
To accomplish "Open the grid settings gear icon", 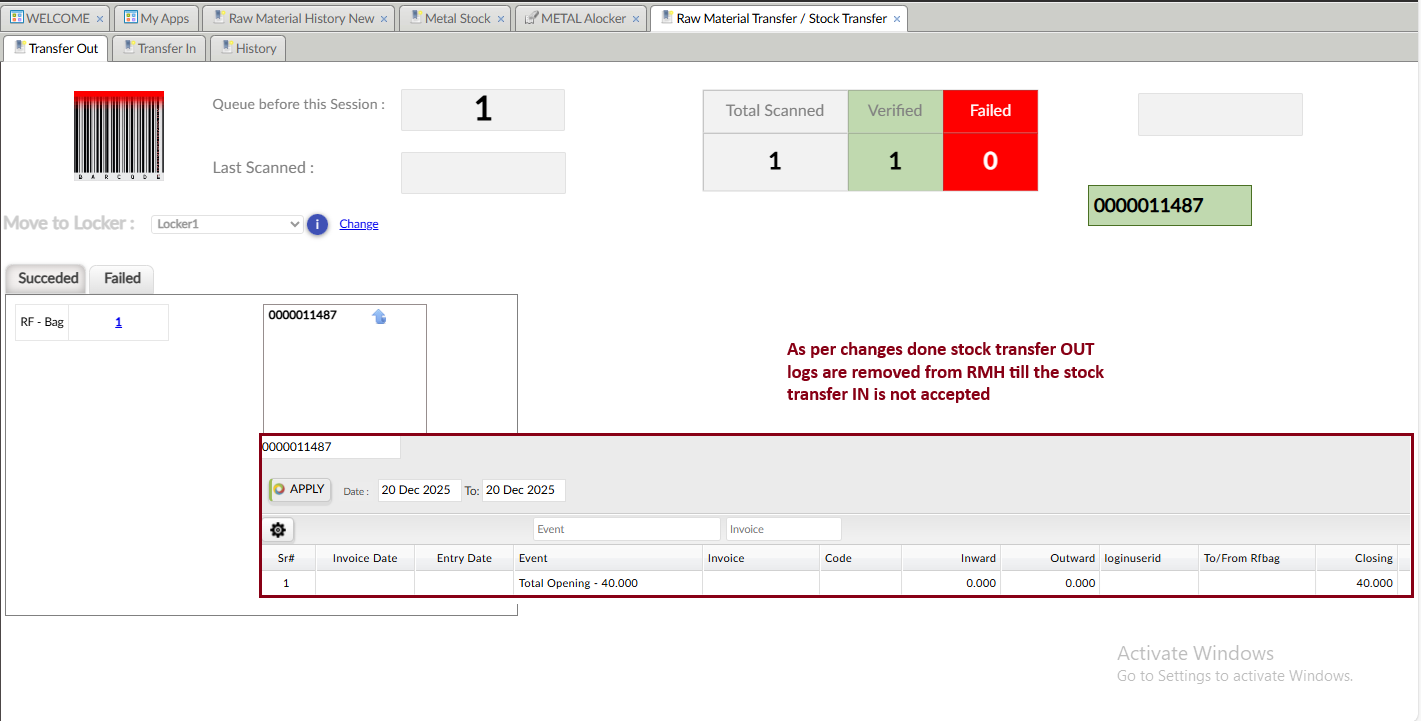I will pos(278,530).
